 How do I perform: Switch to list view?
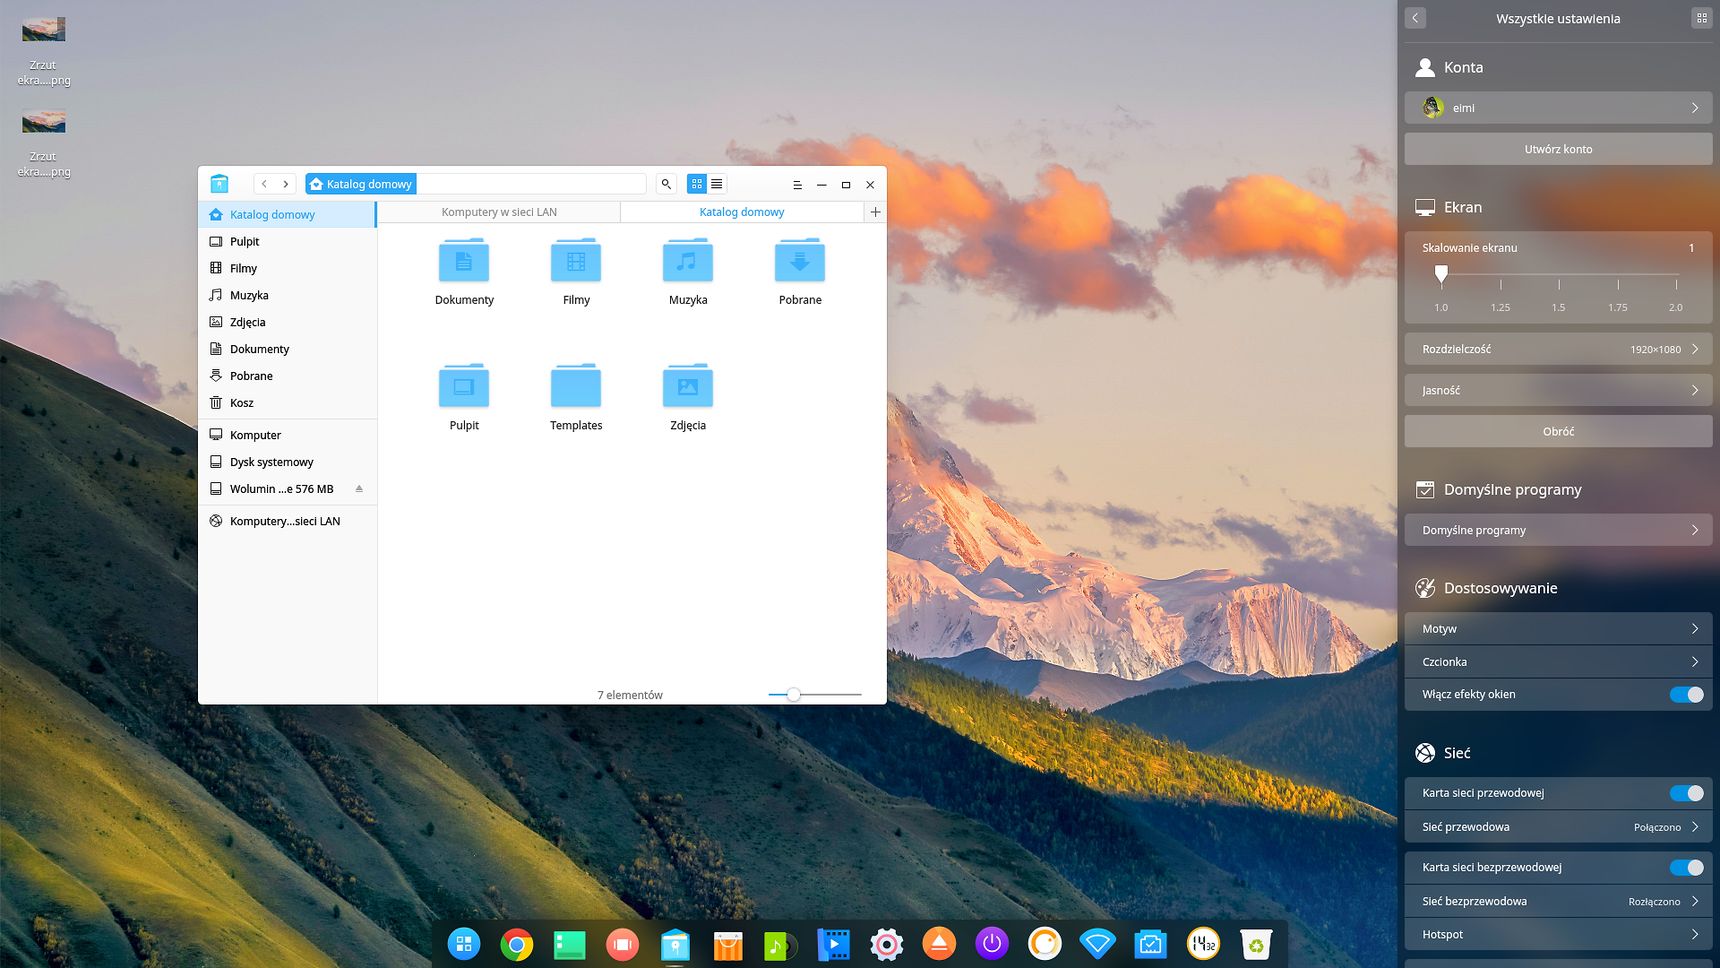click(x=717, y=184)
